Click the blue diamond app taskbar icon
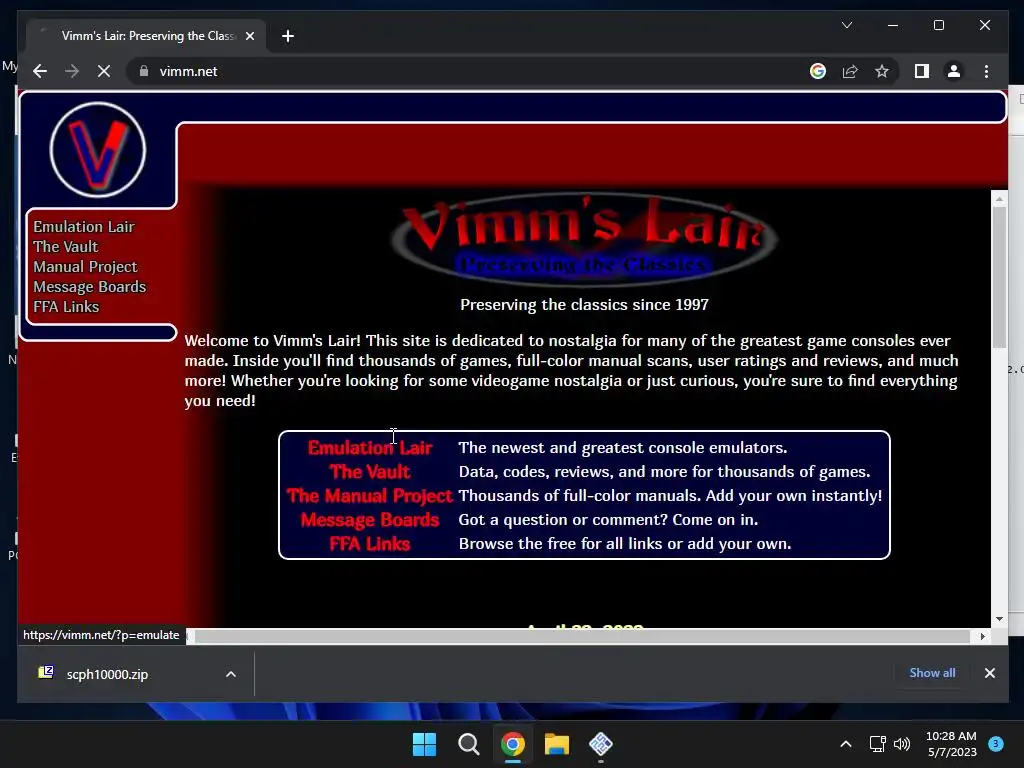The width and height of the screenshot is (1024, 768). [x=601, y=744]
